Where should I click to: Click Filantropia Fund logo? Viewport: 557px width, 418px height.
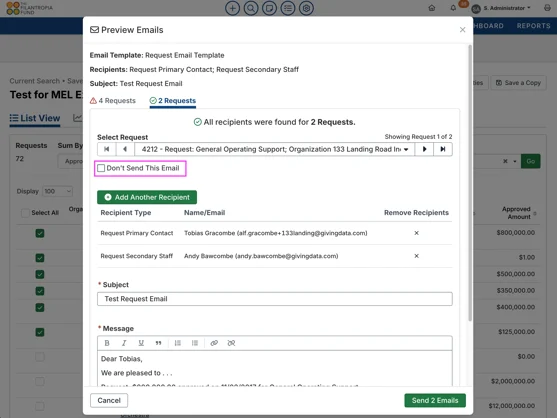pos(29,8)
